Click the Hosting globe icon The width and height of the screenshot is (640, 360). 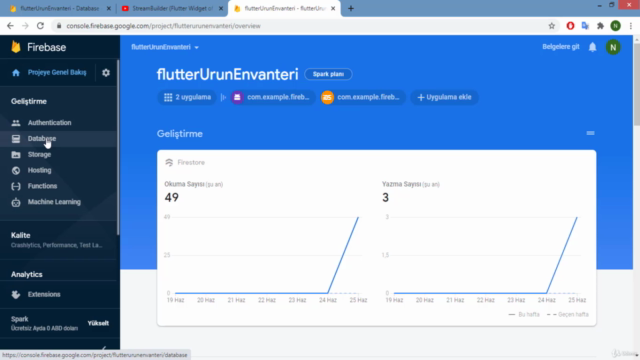(x=16, y=170)
